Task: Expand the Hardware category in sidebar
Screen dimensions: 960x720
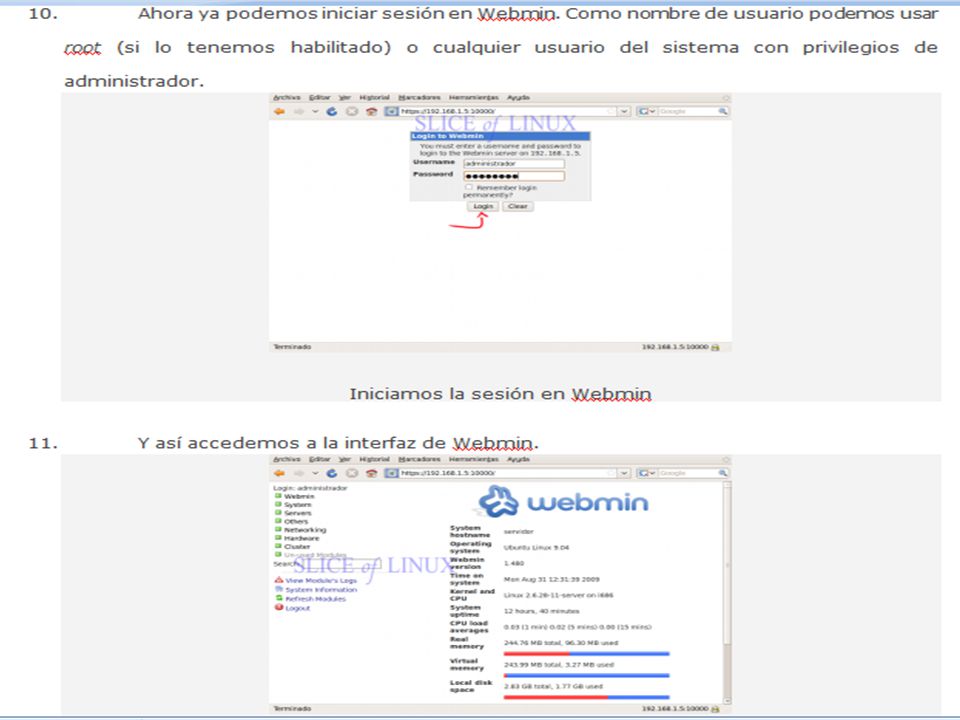Action: 278,538
